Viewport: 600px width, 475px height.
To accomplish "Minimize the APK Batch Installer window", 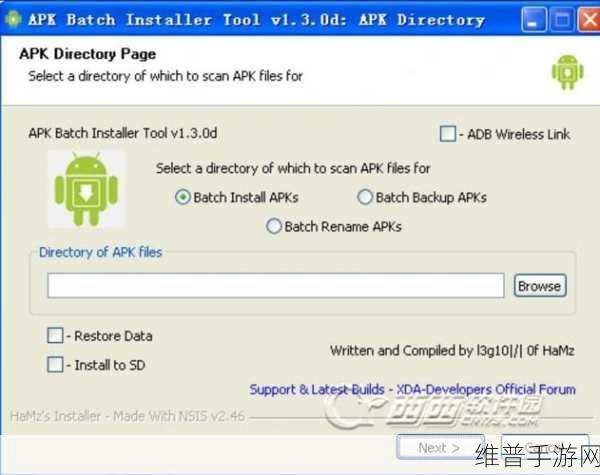I will (533, 20).
